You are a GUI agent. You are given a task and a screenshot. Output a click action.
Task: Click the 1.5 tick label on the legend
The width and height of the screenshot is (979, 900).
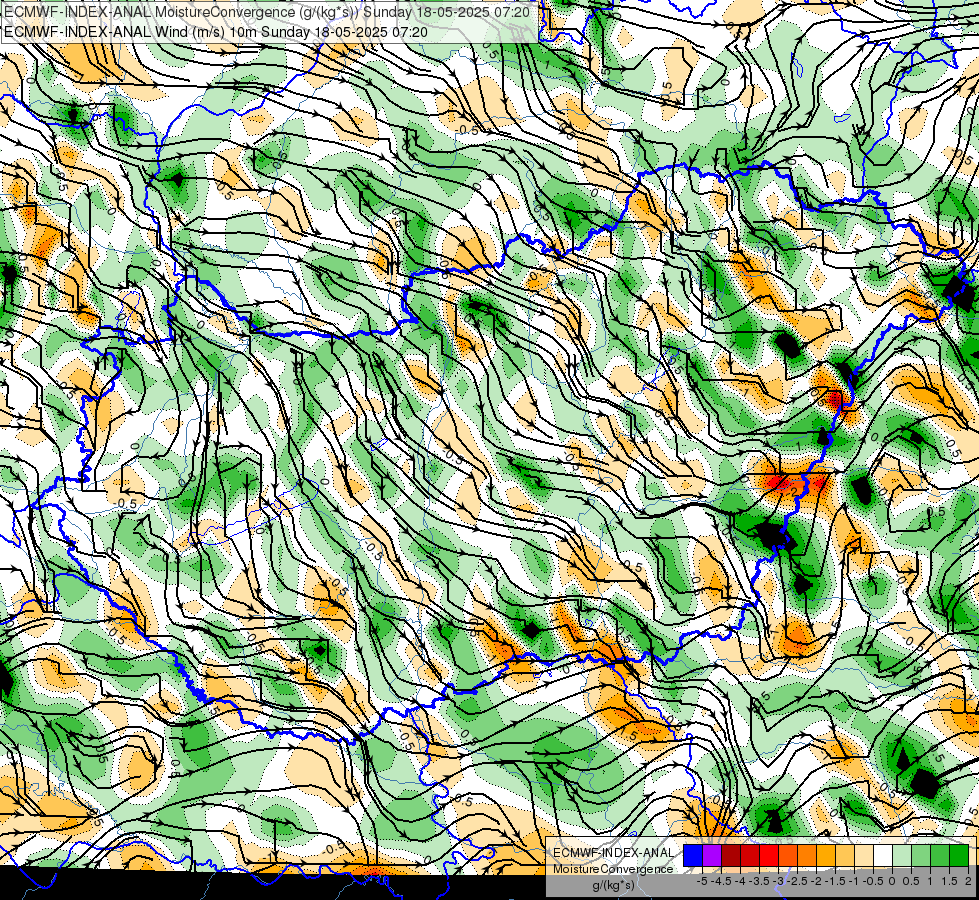coord(949,881)
